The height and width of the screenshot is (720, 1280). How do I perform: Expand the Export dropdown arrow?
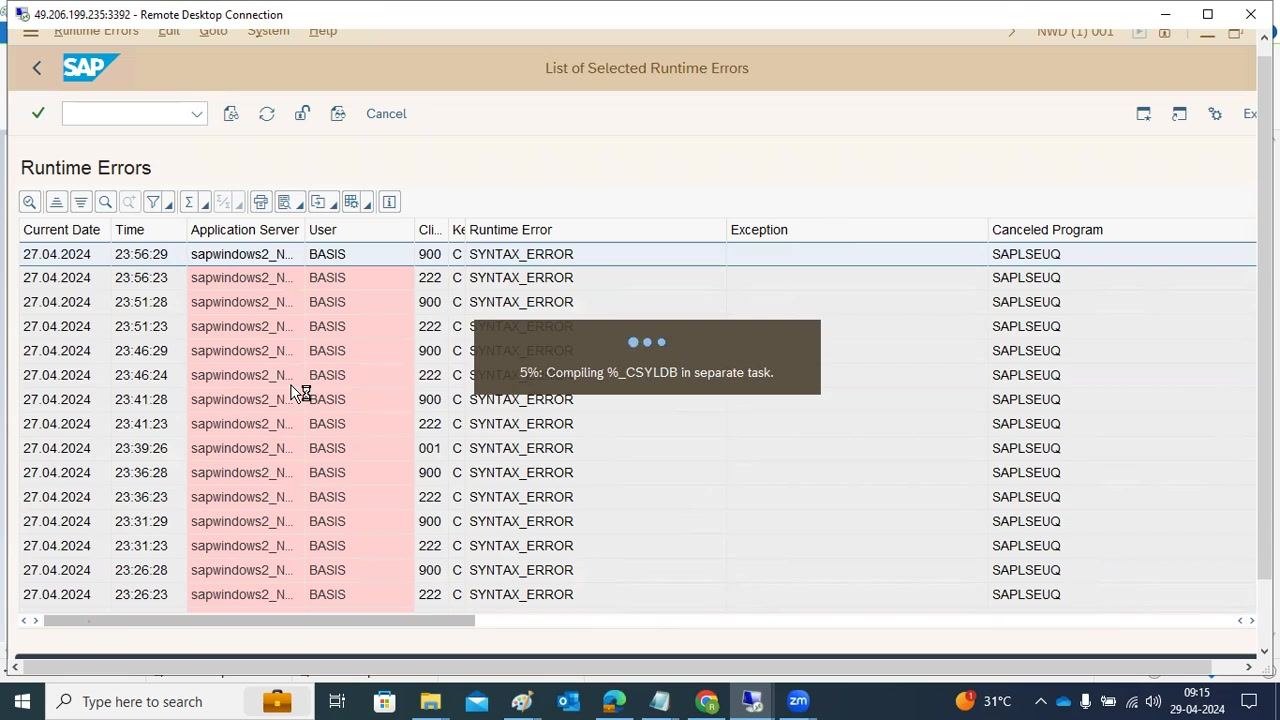coord(333,204)
